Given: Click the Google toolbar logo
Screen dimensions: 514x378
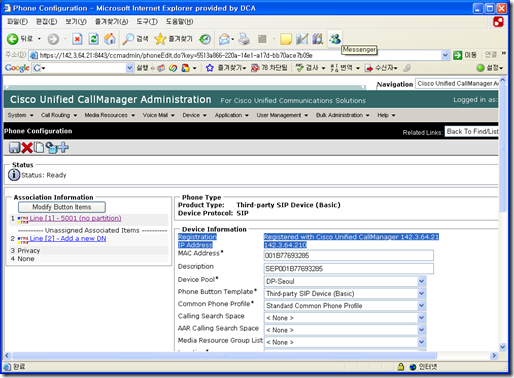Looking at the screenshot, I should tap(17, 68).
